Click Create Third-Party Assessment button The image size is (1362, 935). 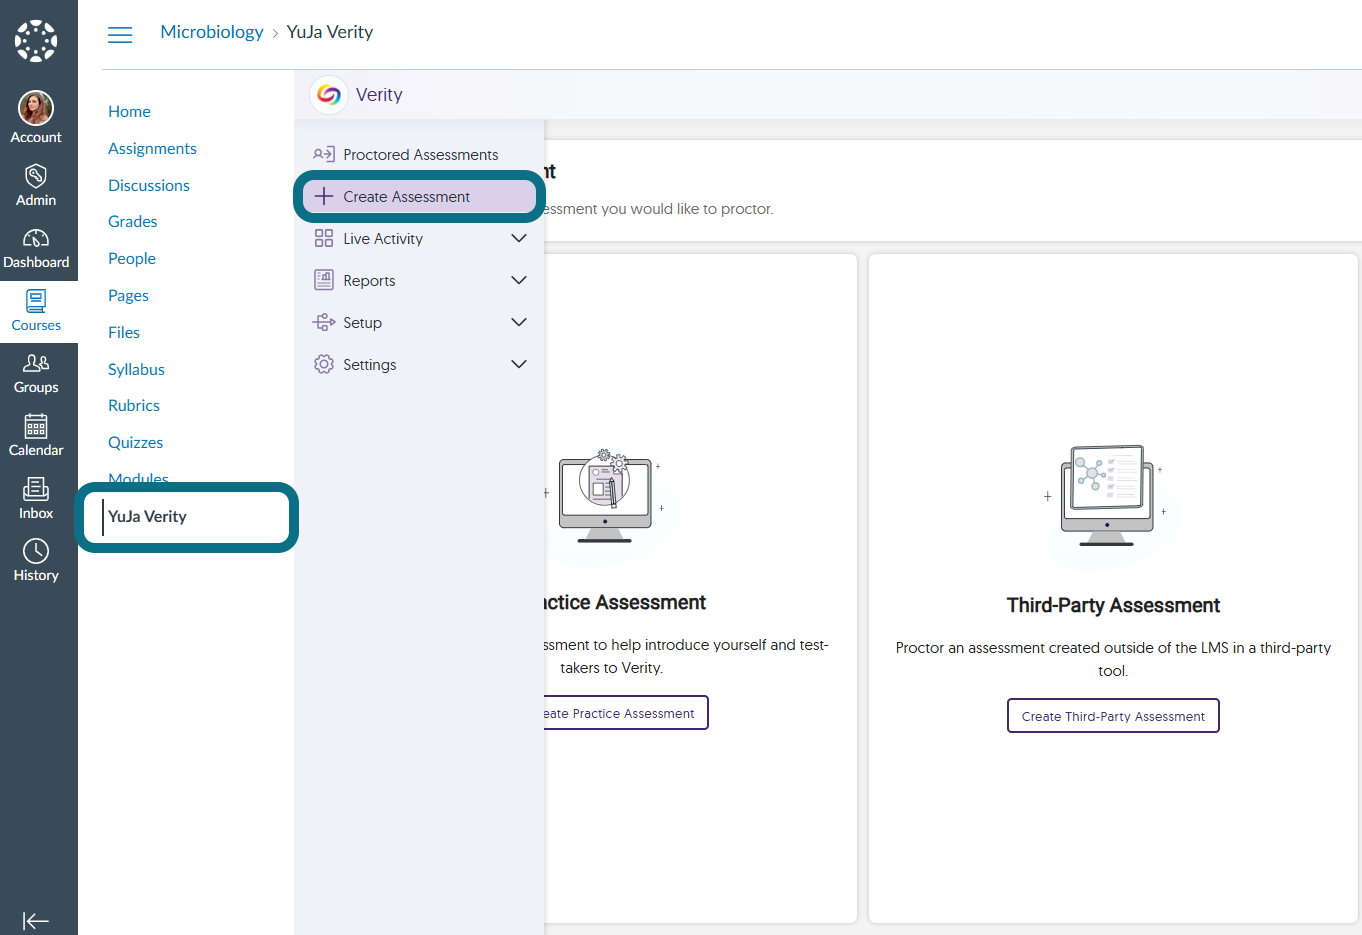click(x=1113, y=716)
